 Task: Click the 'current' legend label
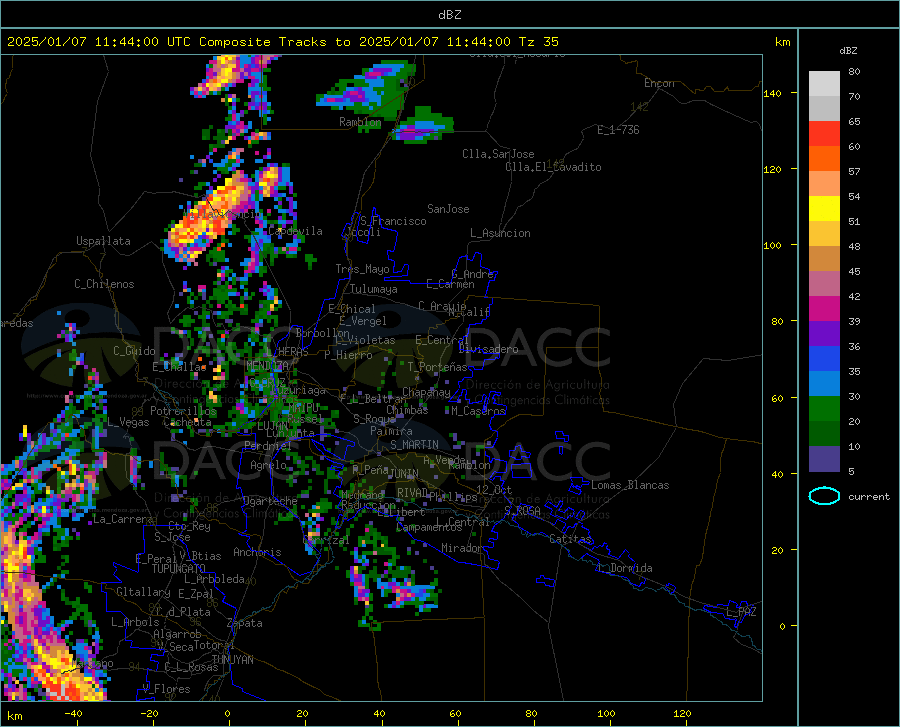(869, 496)
